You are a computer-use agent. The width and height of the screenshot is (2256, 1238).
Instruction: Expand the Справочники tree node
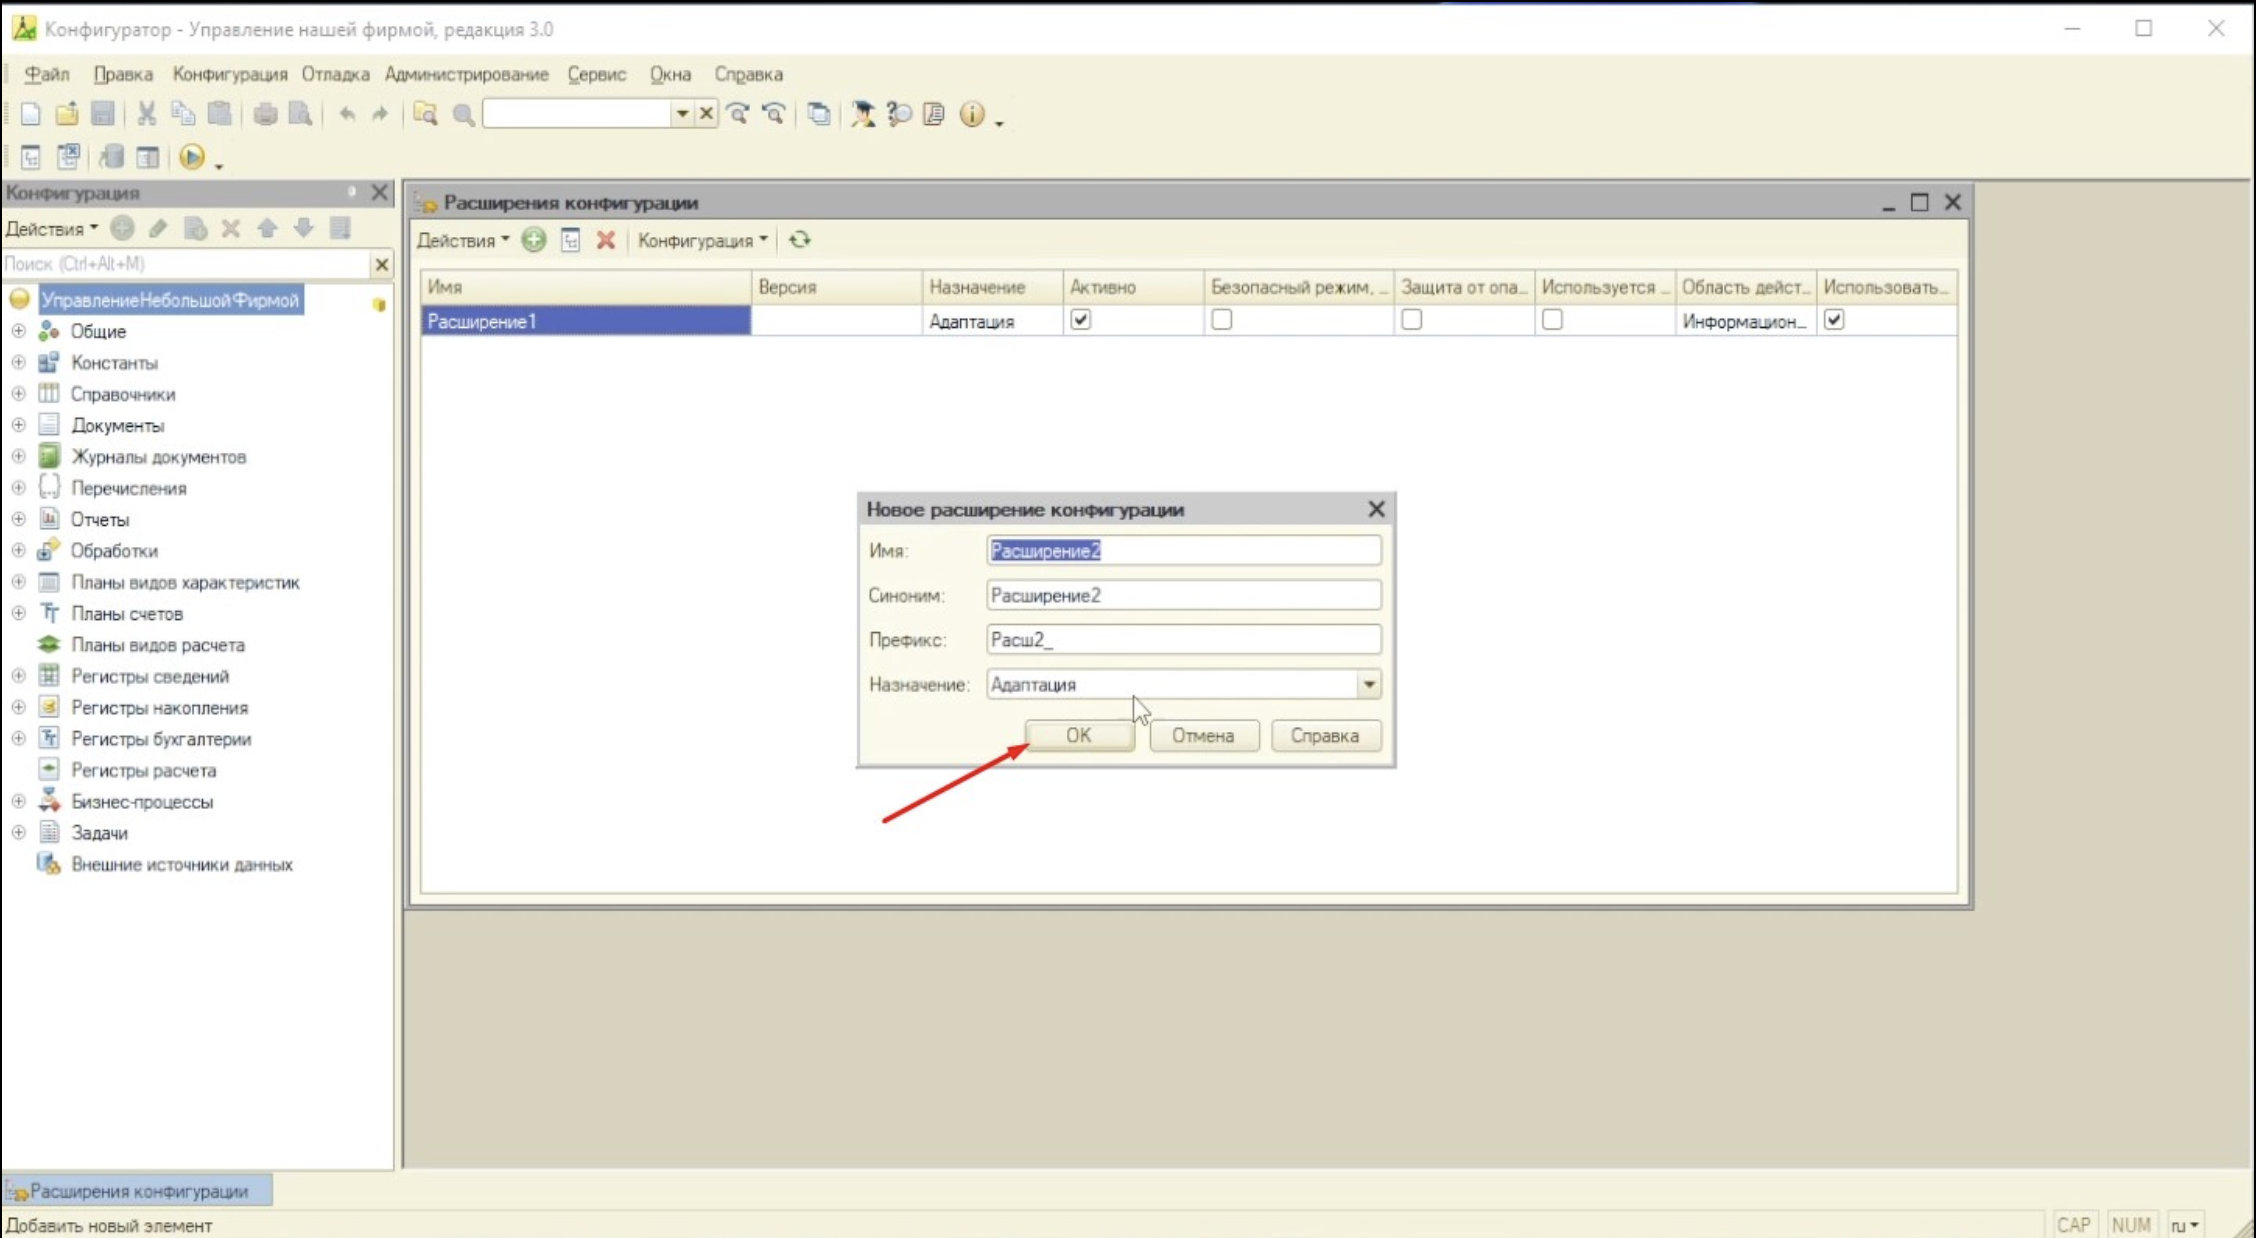pos(18,394)
